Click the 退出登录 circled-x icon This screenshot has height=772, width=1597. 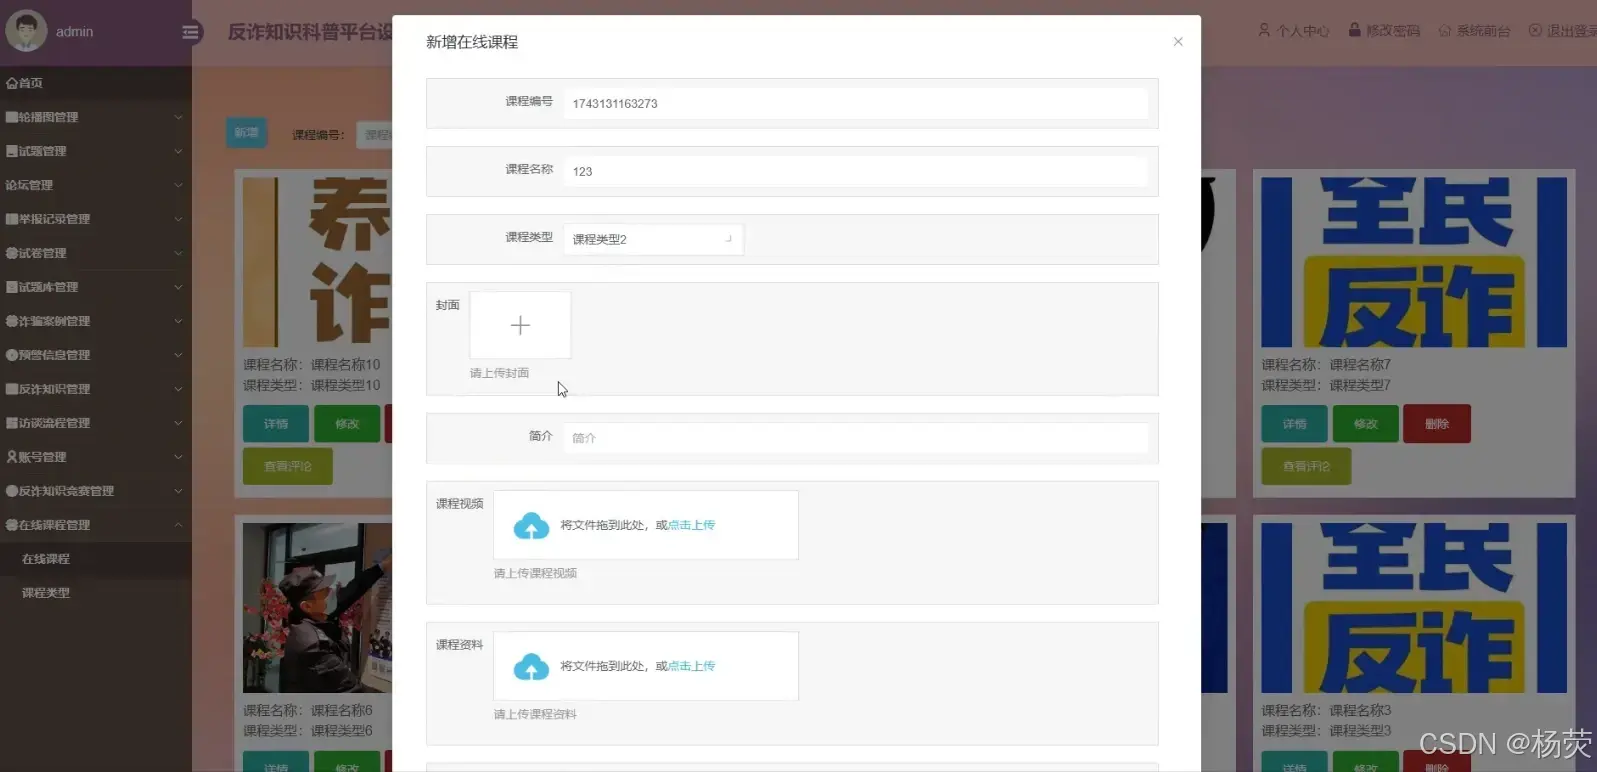[1535, 31]
